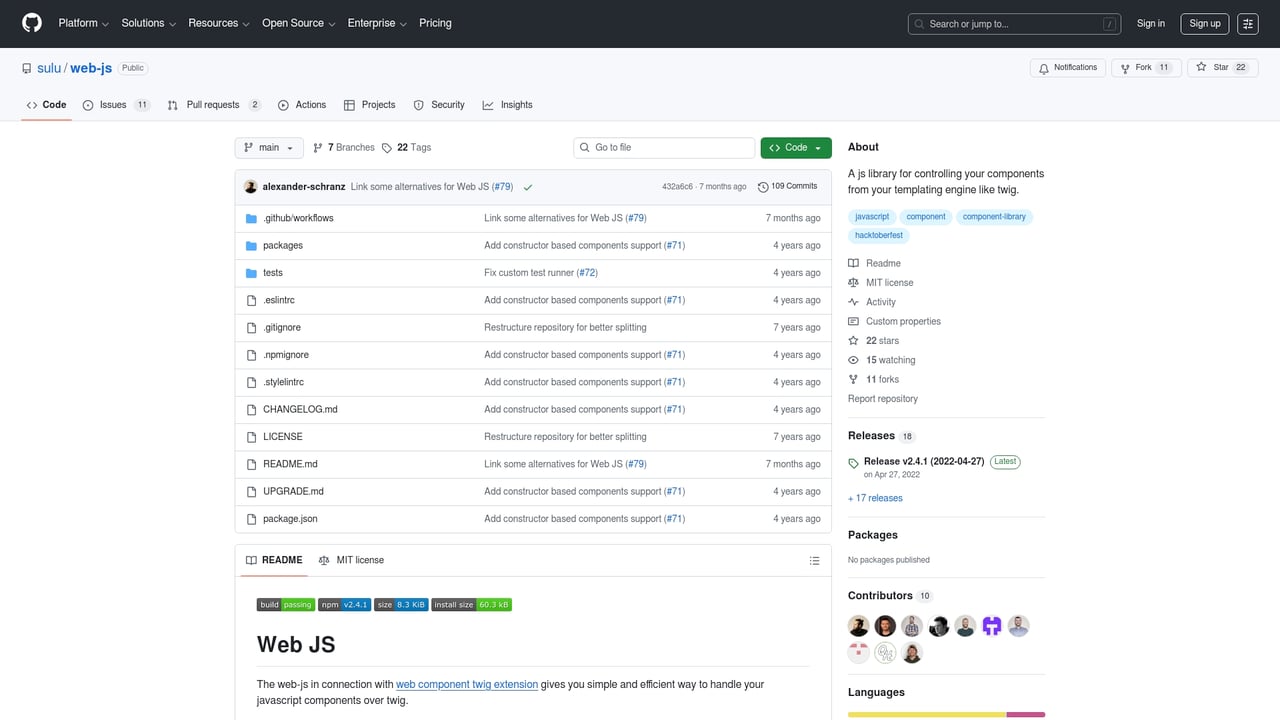
Task: Click the README outline list icon
Action: click(814, 561)
